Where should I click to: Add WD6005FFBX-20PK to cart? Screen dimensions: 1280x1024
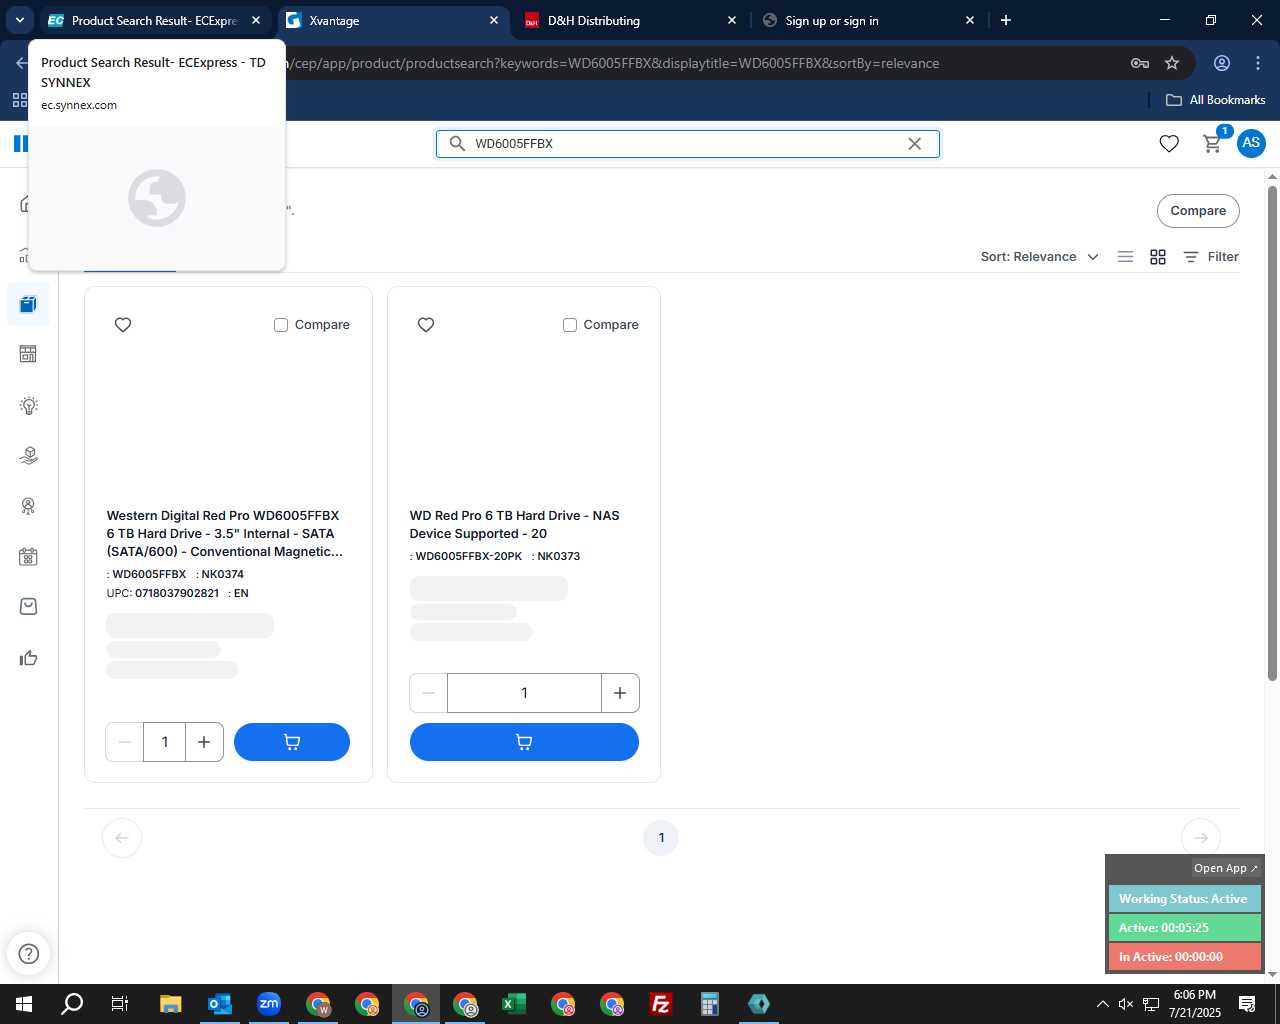click(x=524, y=742)
